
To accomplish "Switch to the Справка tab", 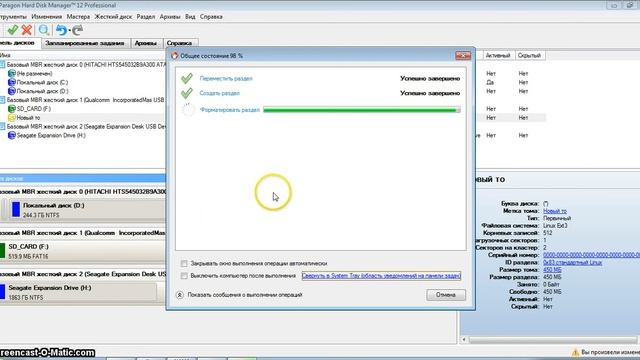I will point(180,43).
